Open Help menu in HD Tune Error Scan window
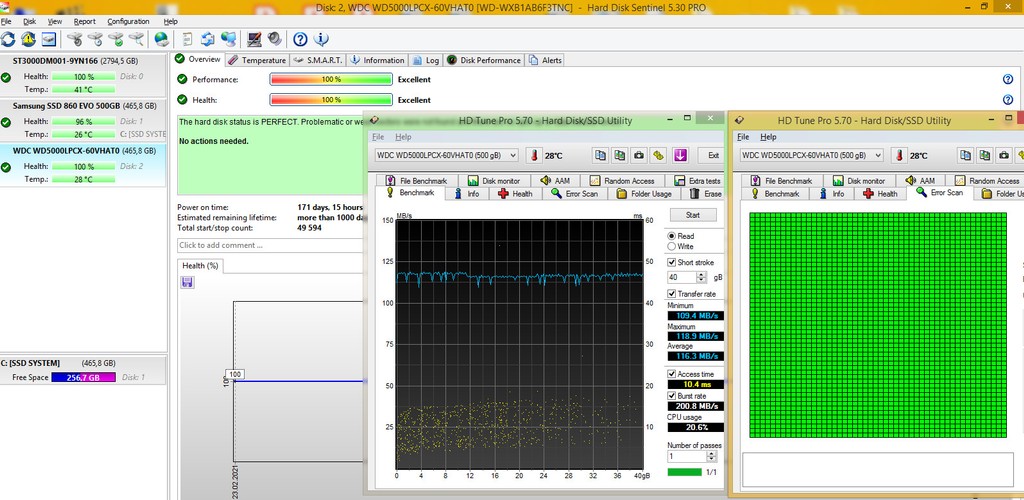1024x500 pixels. click(769, 137)
